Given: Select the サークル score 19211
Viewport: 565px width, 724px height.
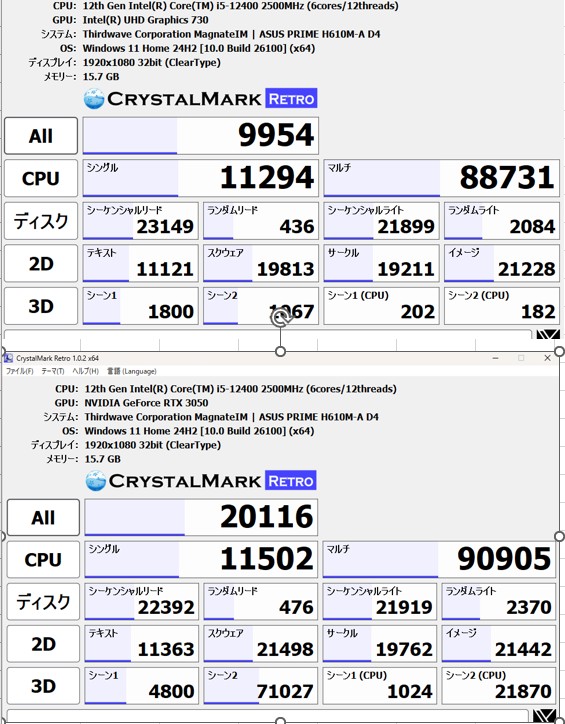Looking at the screenshot, I should (381, 263).
